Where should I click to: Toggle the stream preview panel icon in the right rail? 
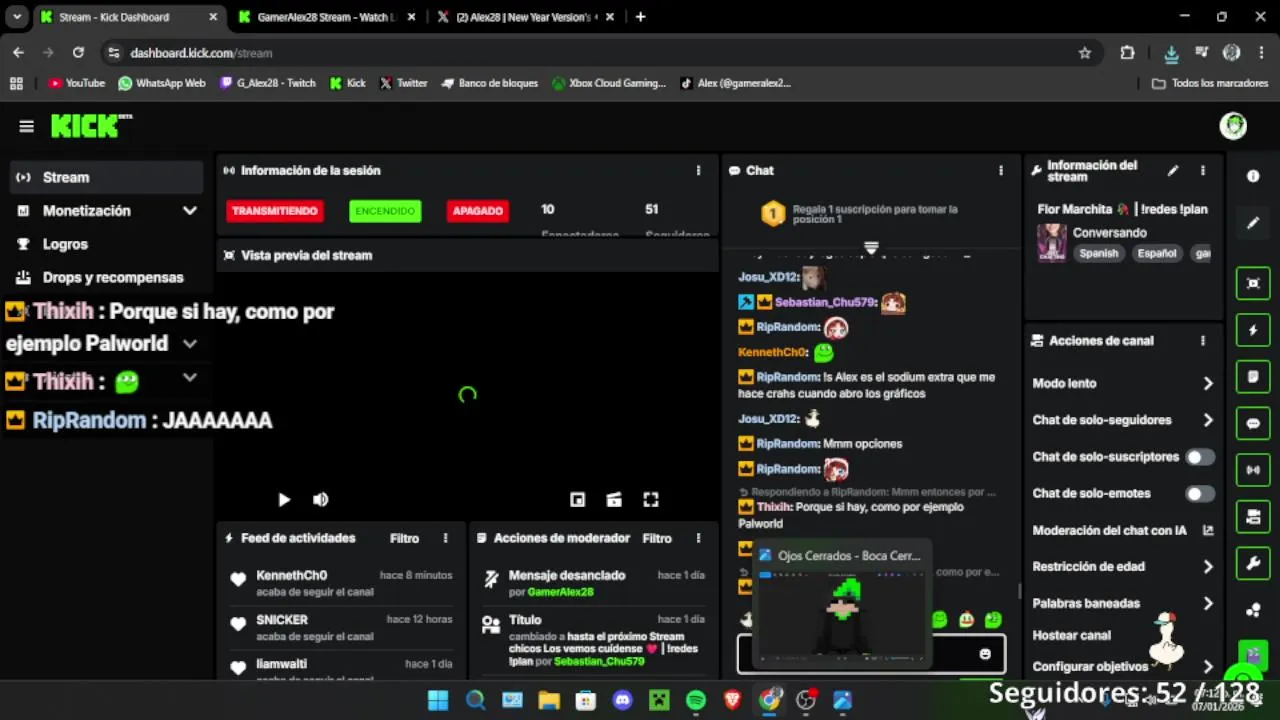coord(1253,284)
